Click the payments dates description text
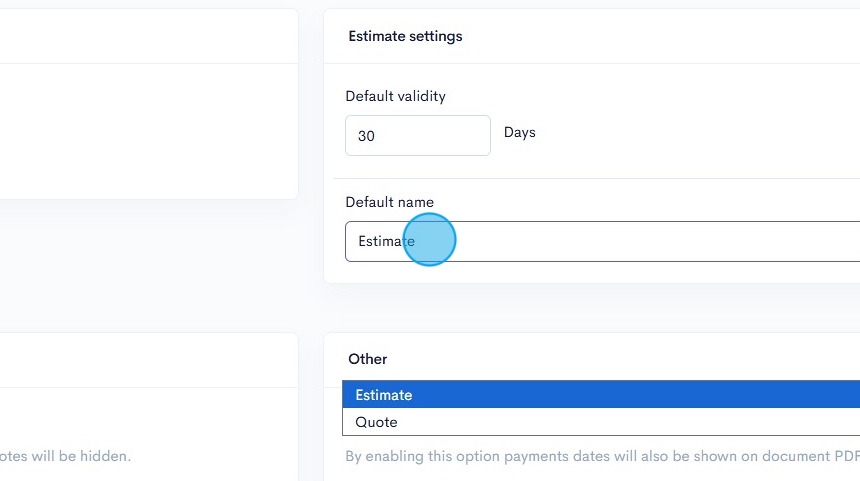The height and width of the screenshot is (481, 860). pyautogui.click(x=600, y=456)
